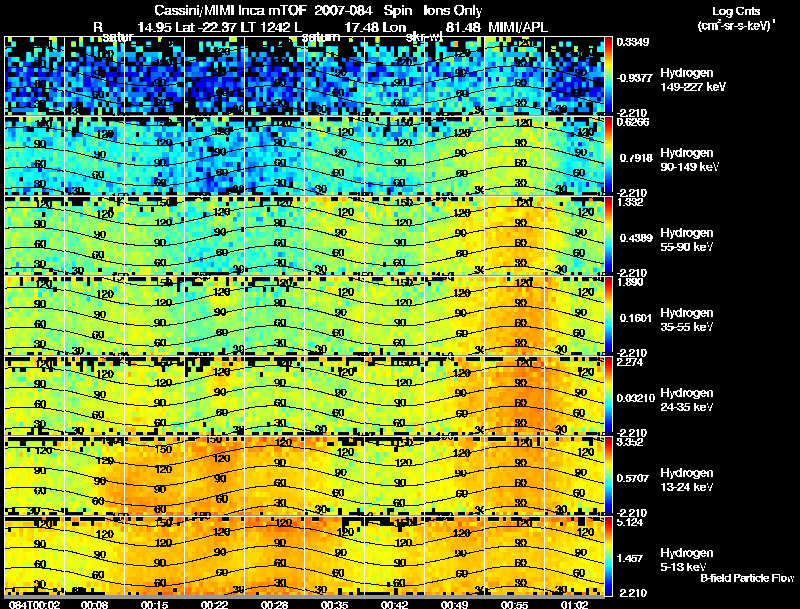The width and height of the screenshot is (800, 609).
Task: Click the time axis label 00:55
Action: tap(514, 604)
